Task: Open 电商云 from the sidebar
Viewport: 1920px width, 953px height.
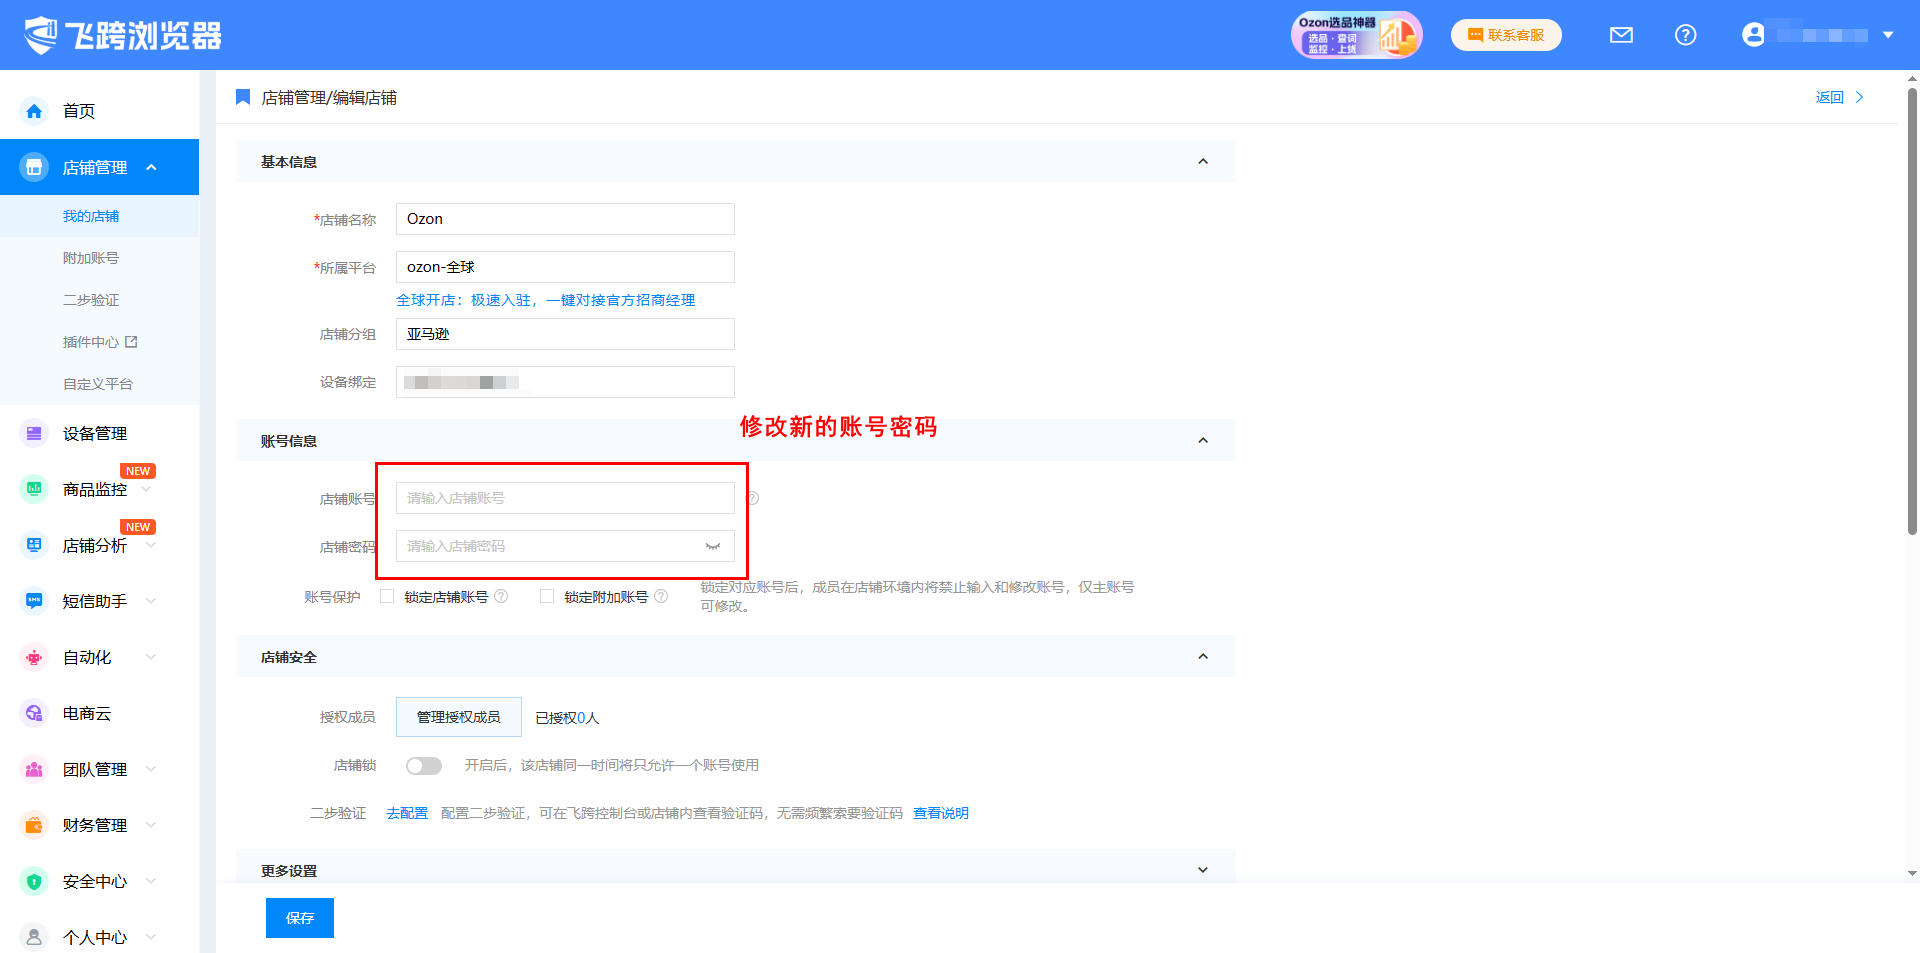Action: tap(87, 713)
